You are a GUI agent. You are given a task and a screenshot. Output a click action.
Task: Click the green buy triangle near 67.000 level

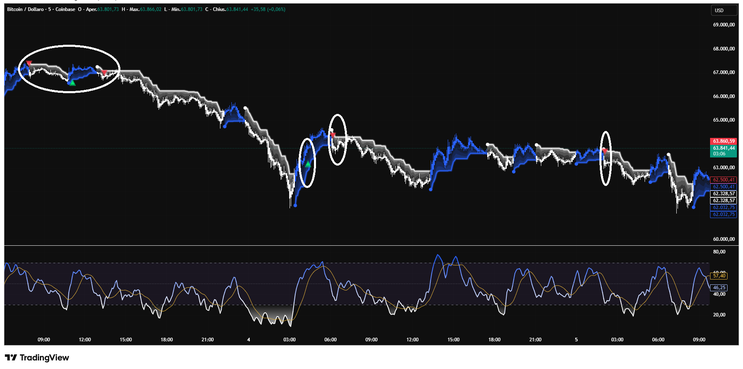72,83
